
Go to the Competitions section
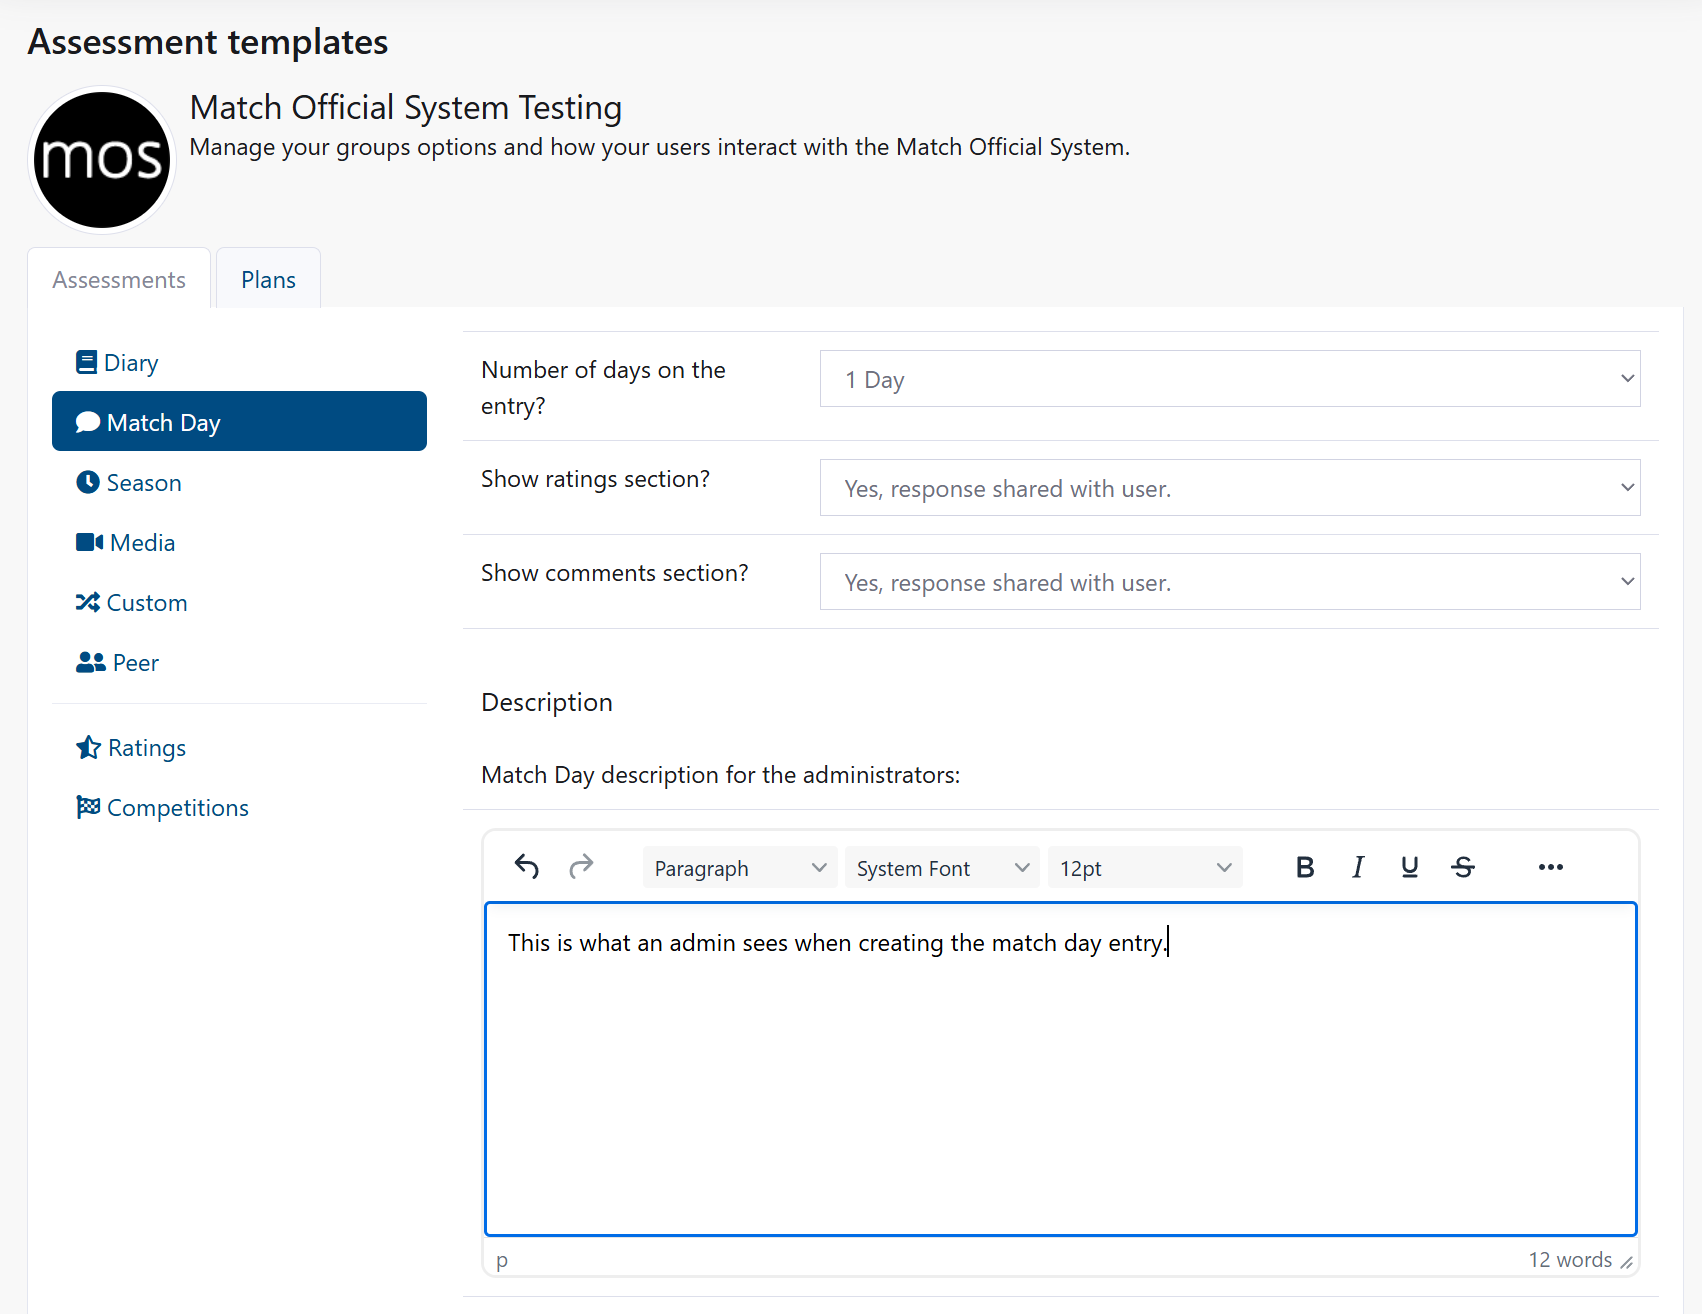[x=177, y=808]
